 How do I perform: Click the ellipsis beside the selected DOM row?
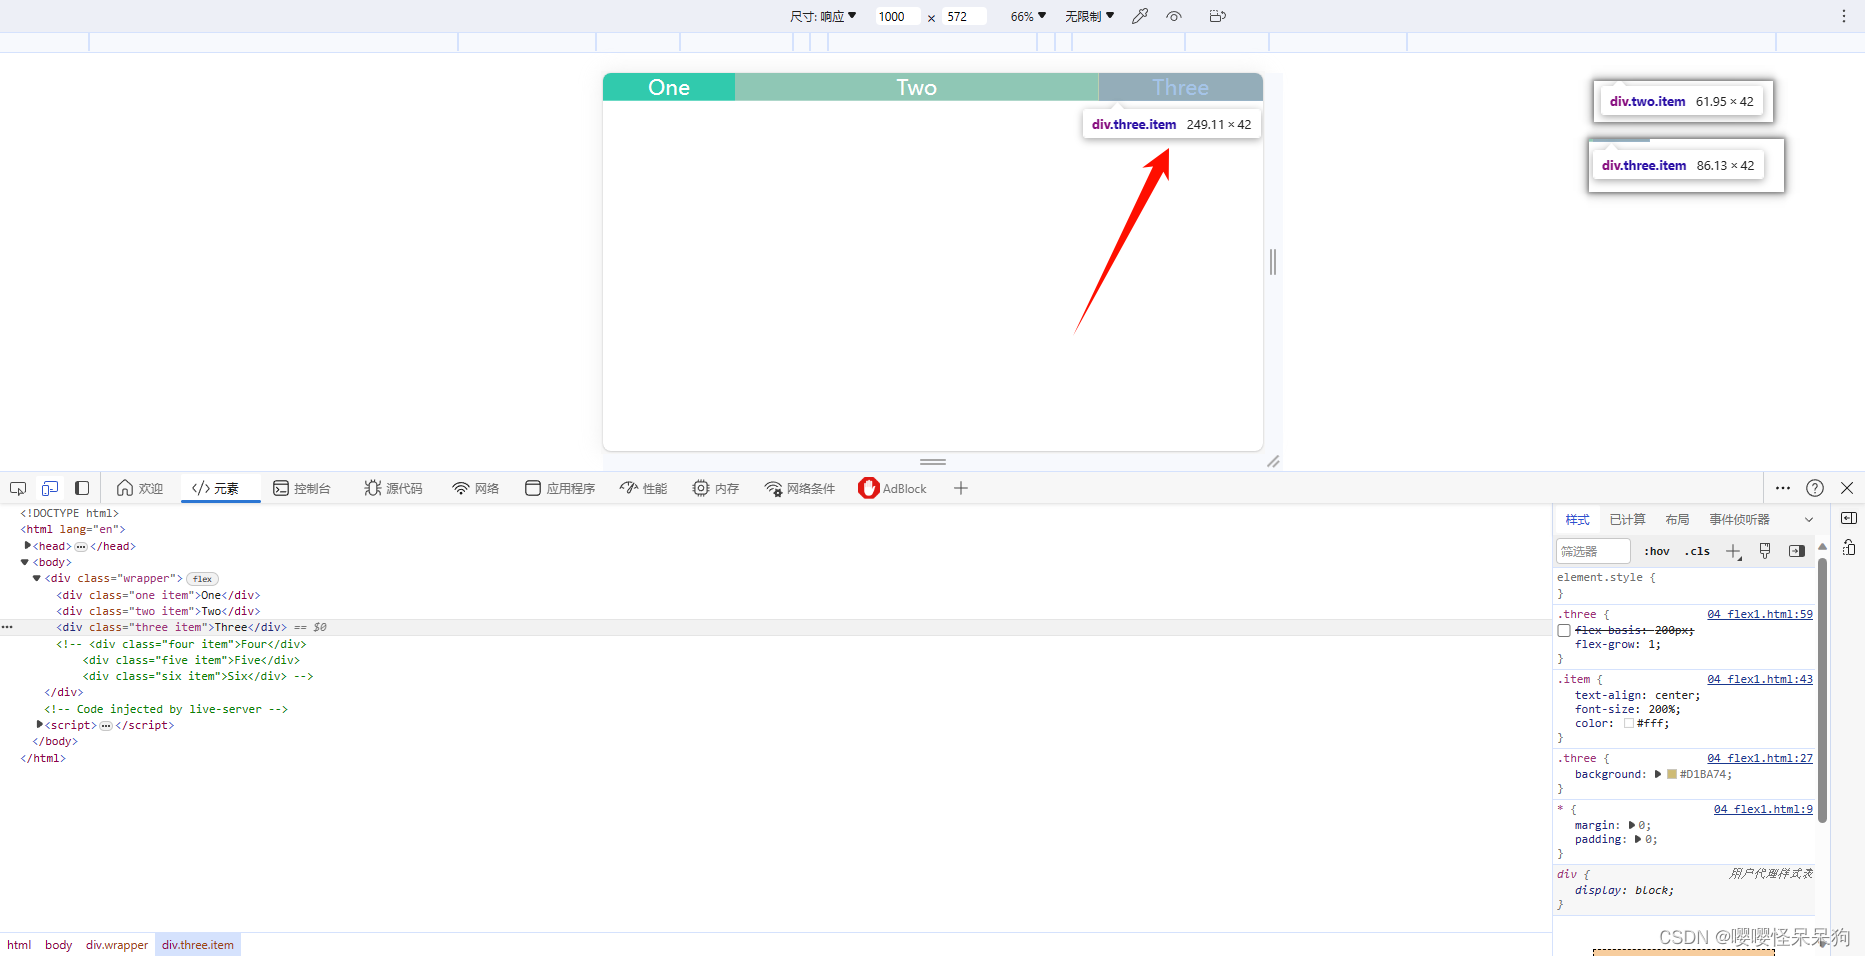coord(7,627)
